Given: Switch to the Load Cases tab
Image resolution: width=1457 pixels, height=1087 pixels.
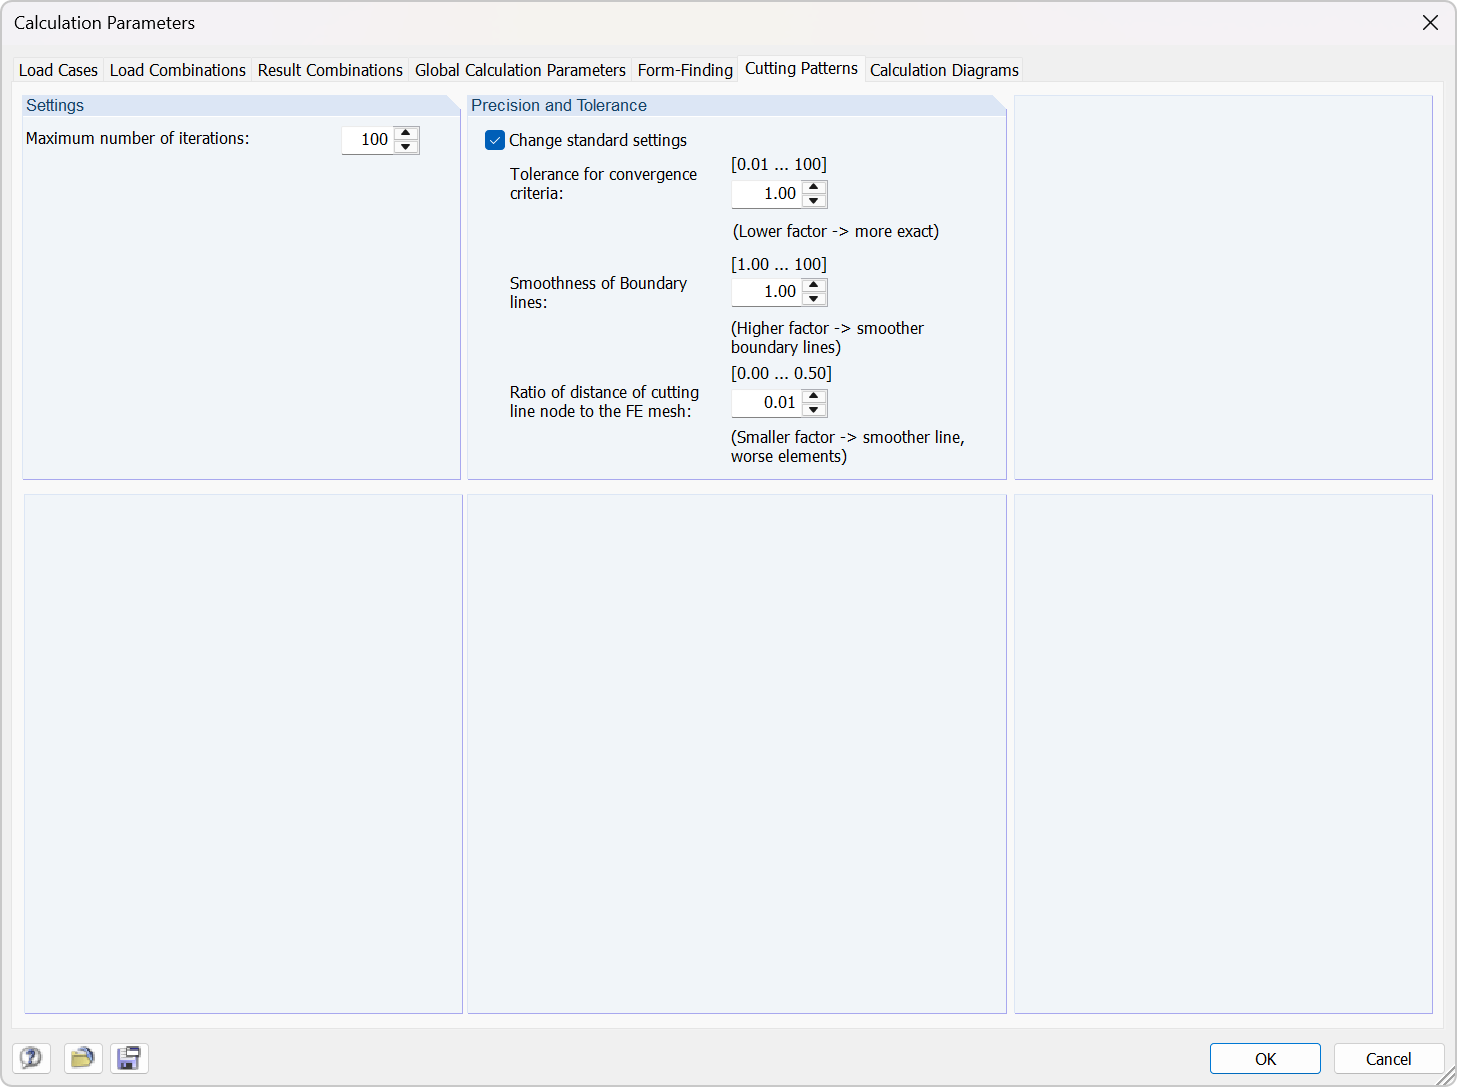Looking at the screenshot, I should pos(57,70).
